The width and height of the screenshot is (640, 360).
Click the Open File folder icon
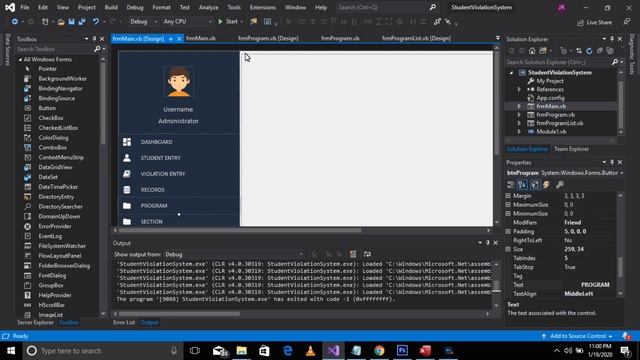coord(61,22)
